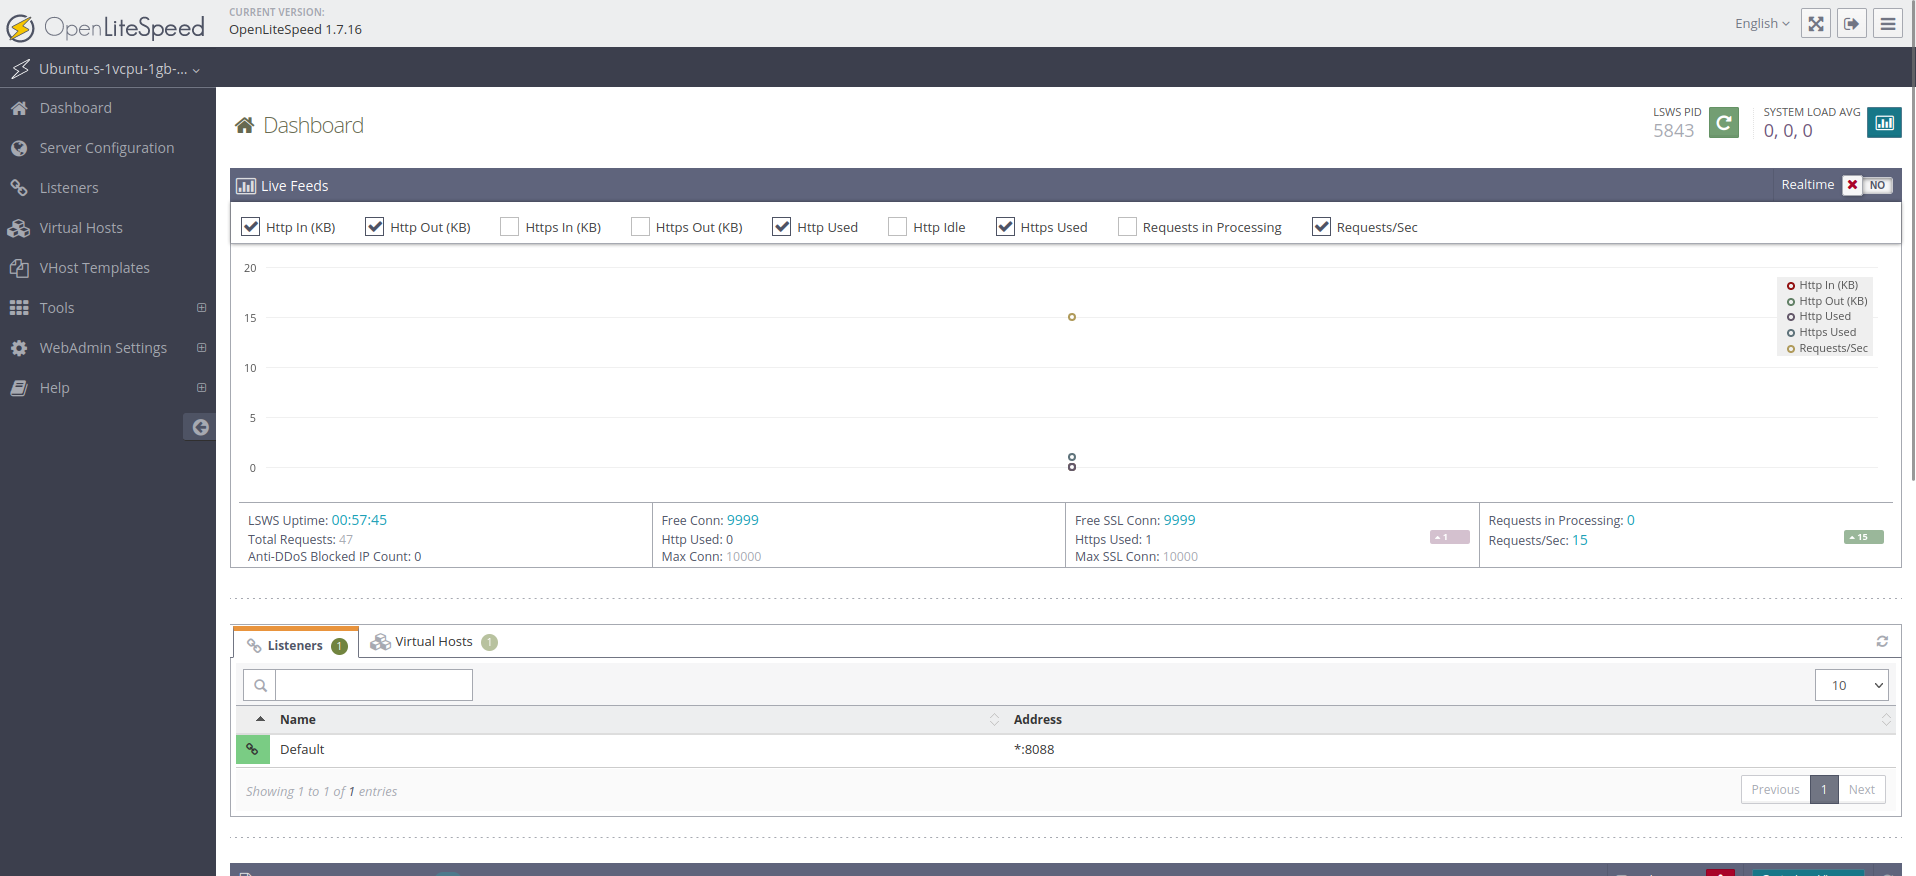Image resolution: width=1916 pixels, height=876 pixels.
Task: Enable Http Idle checkbox
Action: [897, 227]
